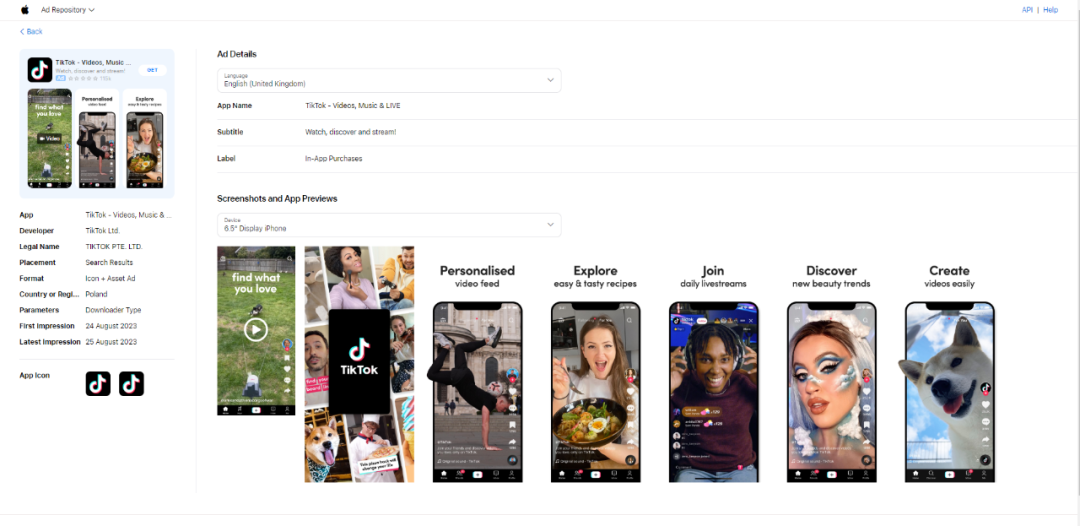The height and width of the screenshot is (526, 1080).
Task: Select the 'TIKTOK PTE. LTD.' legal name value
Action: click(x=114, y=246)
